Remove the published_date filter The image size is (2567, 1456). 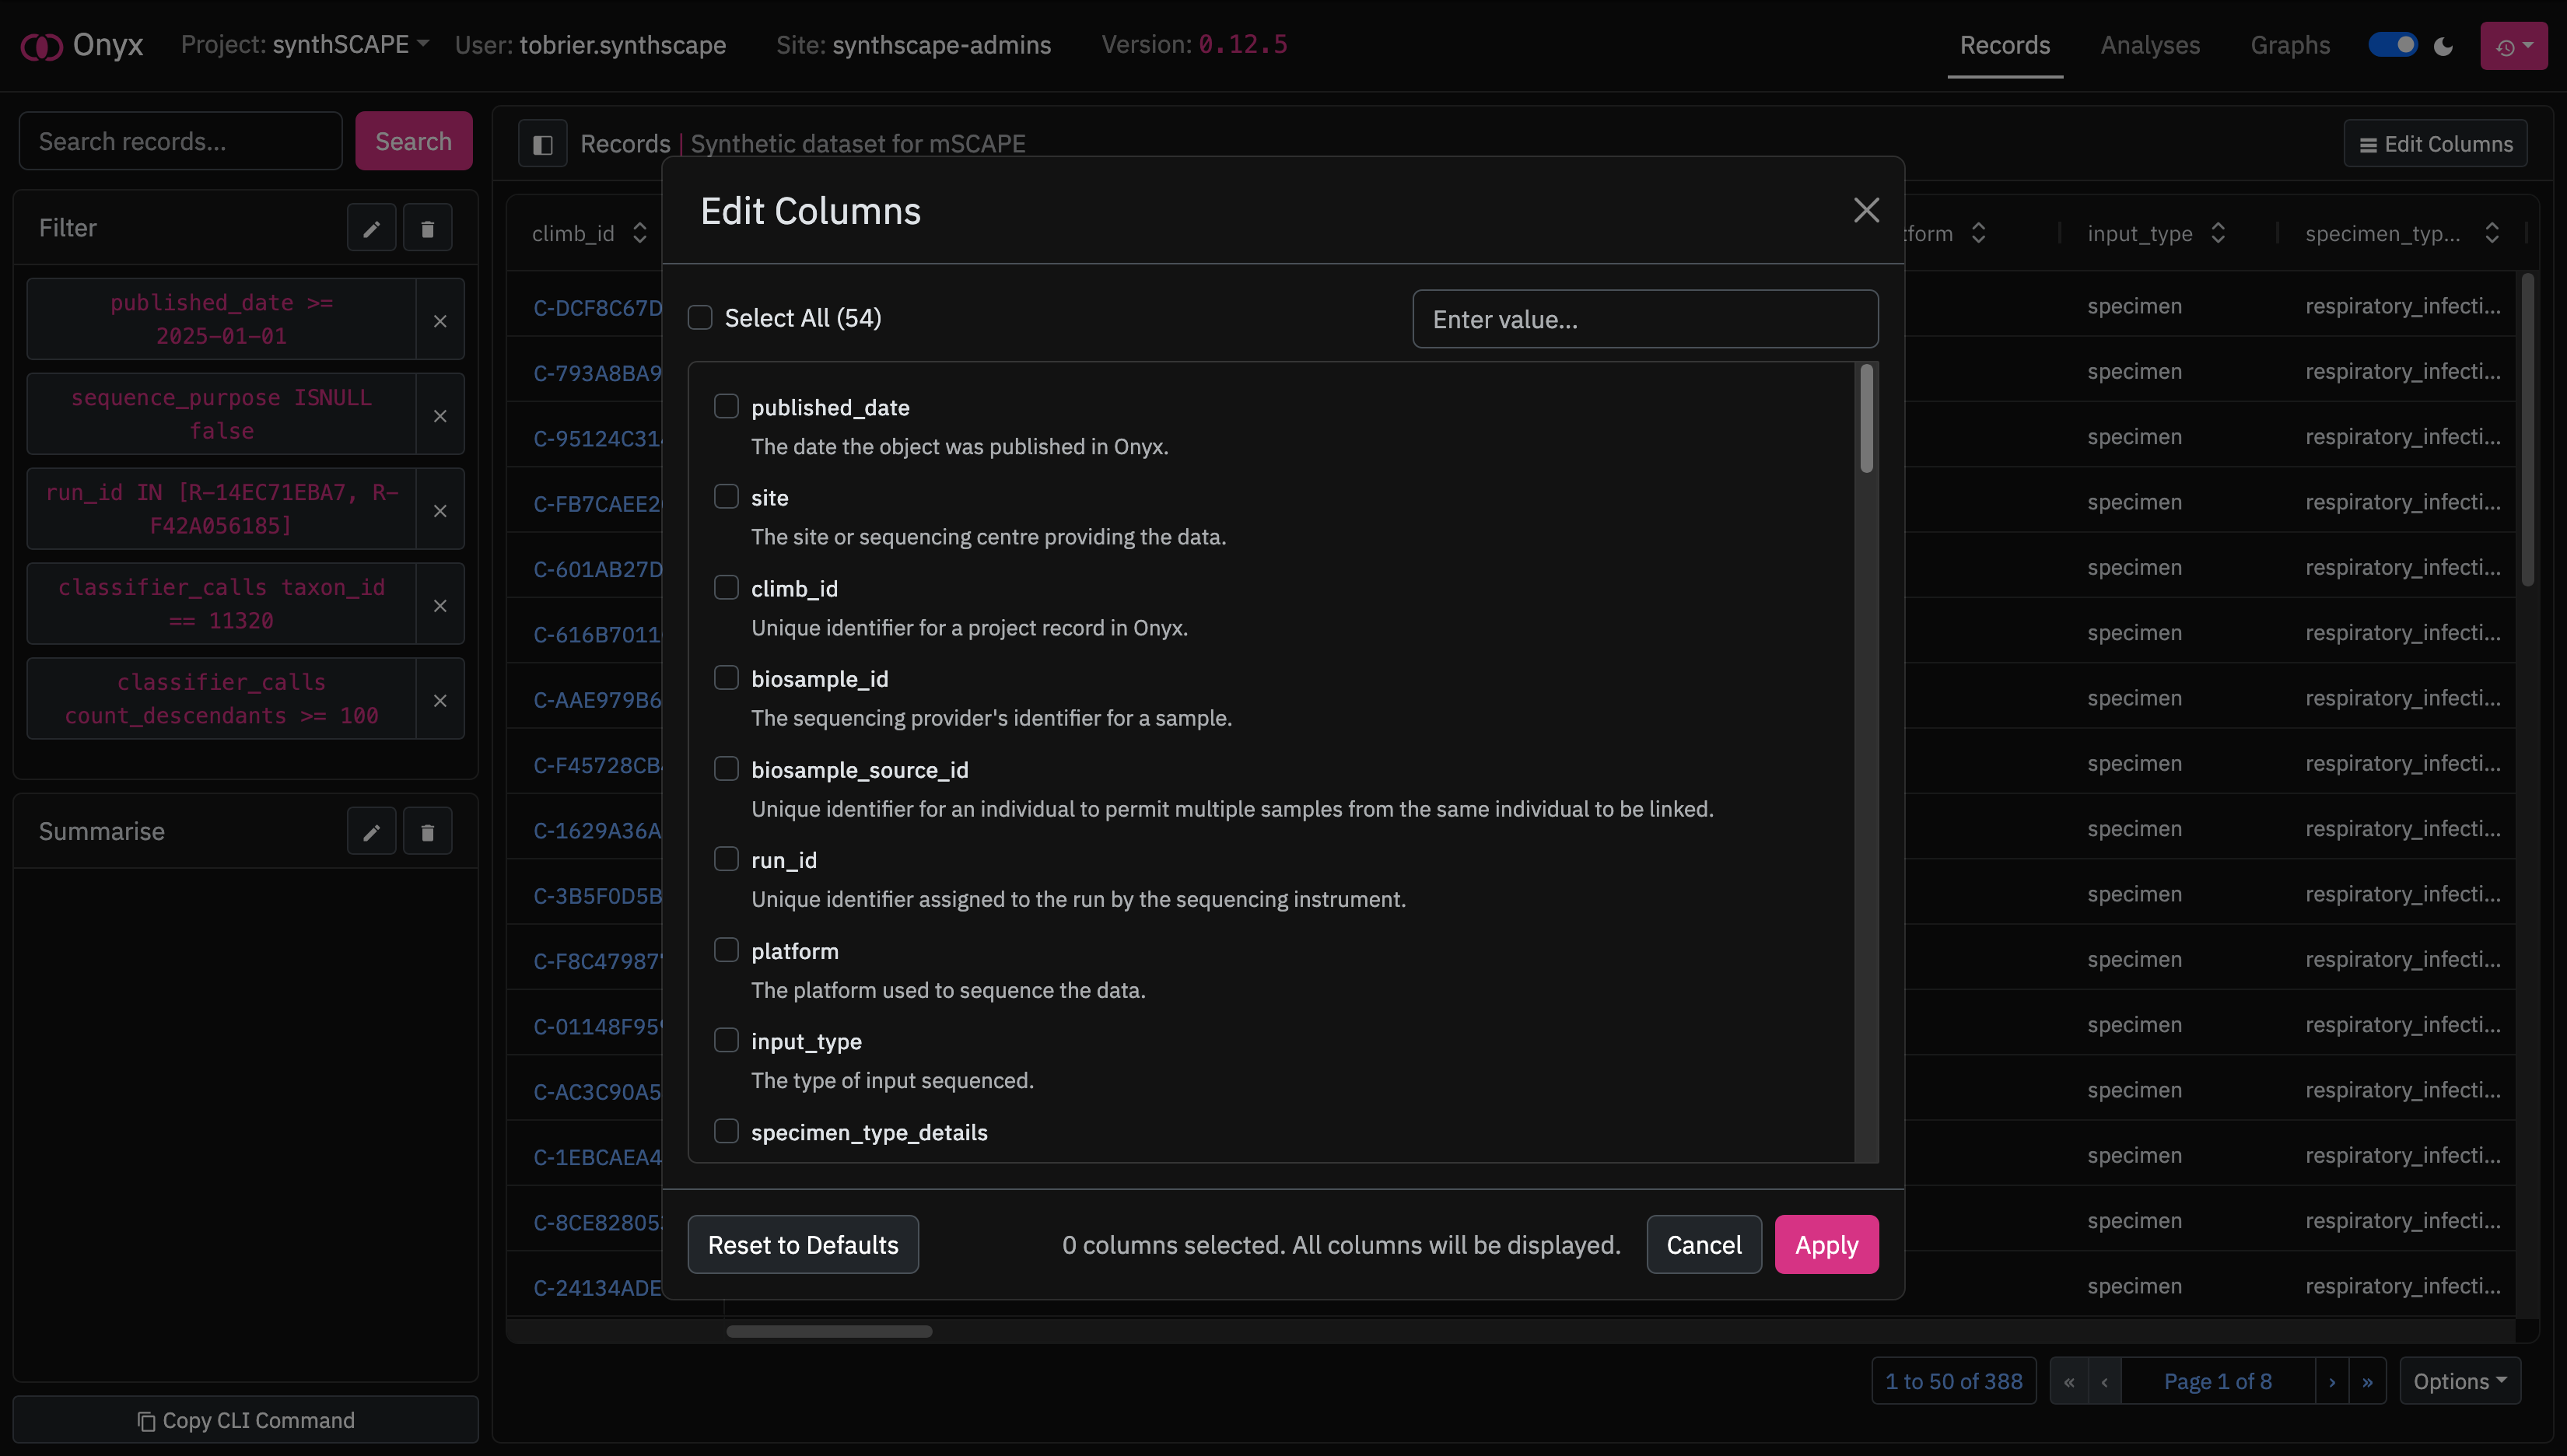pos(440,320)
